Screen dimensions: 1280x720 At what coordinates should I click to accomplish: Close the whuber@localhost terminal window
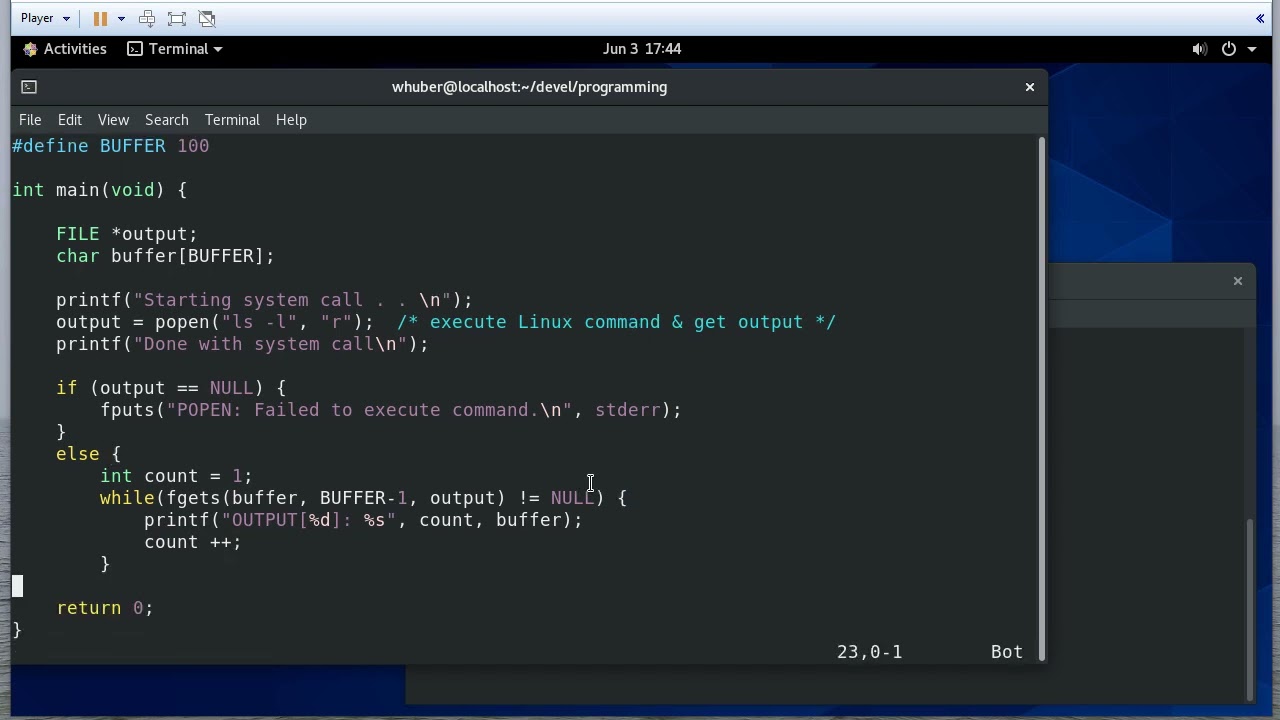tap(1029, 87)
